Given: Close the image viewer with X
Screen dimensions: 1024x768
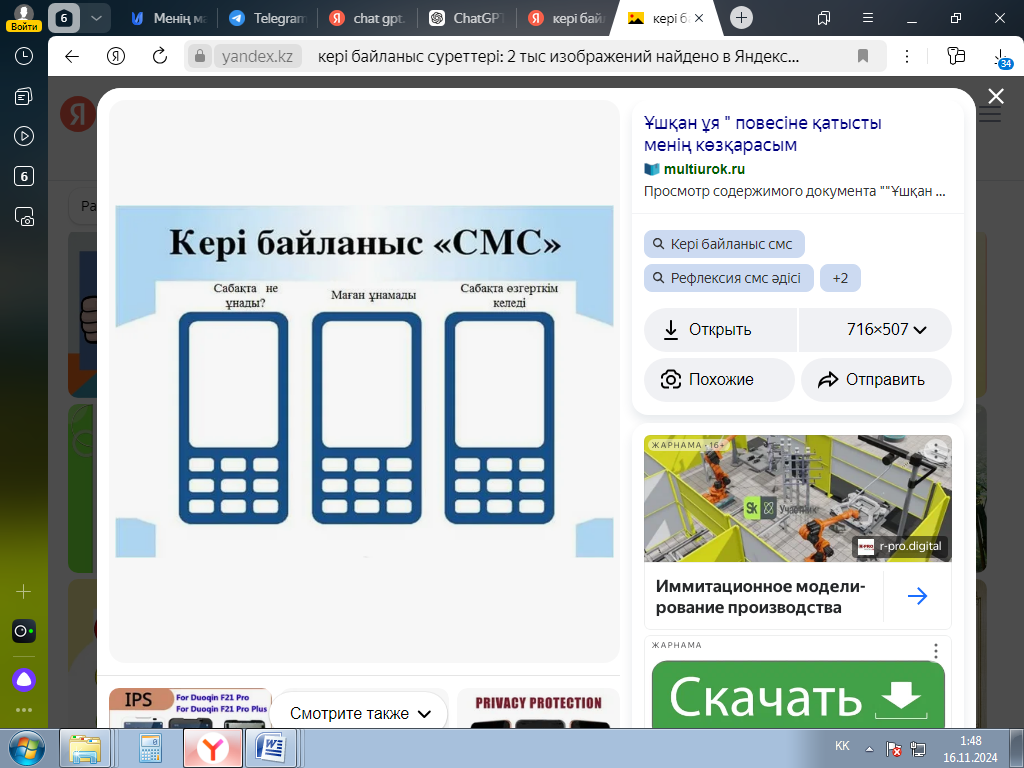Looking at the screenshot, I should click(x=996, y=97).
